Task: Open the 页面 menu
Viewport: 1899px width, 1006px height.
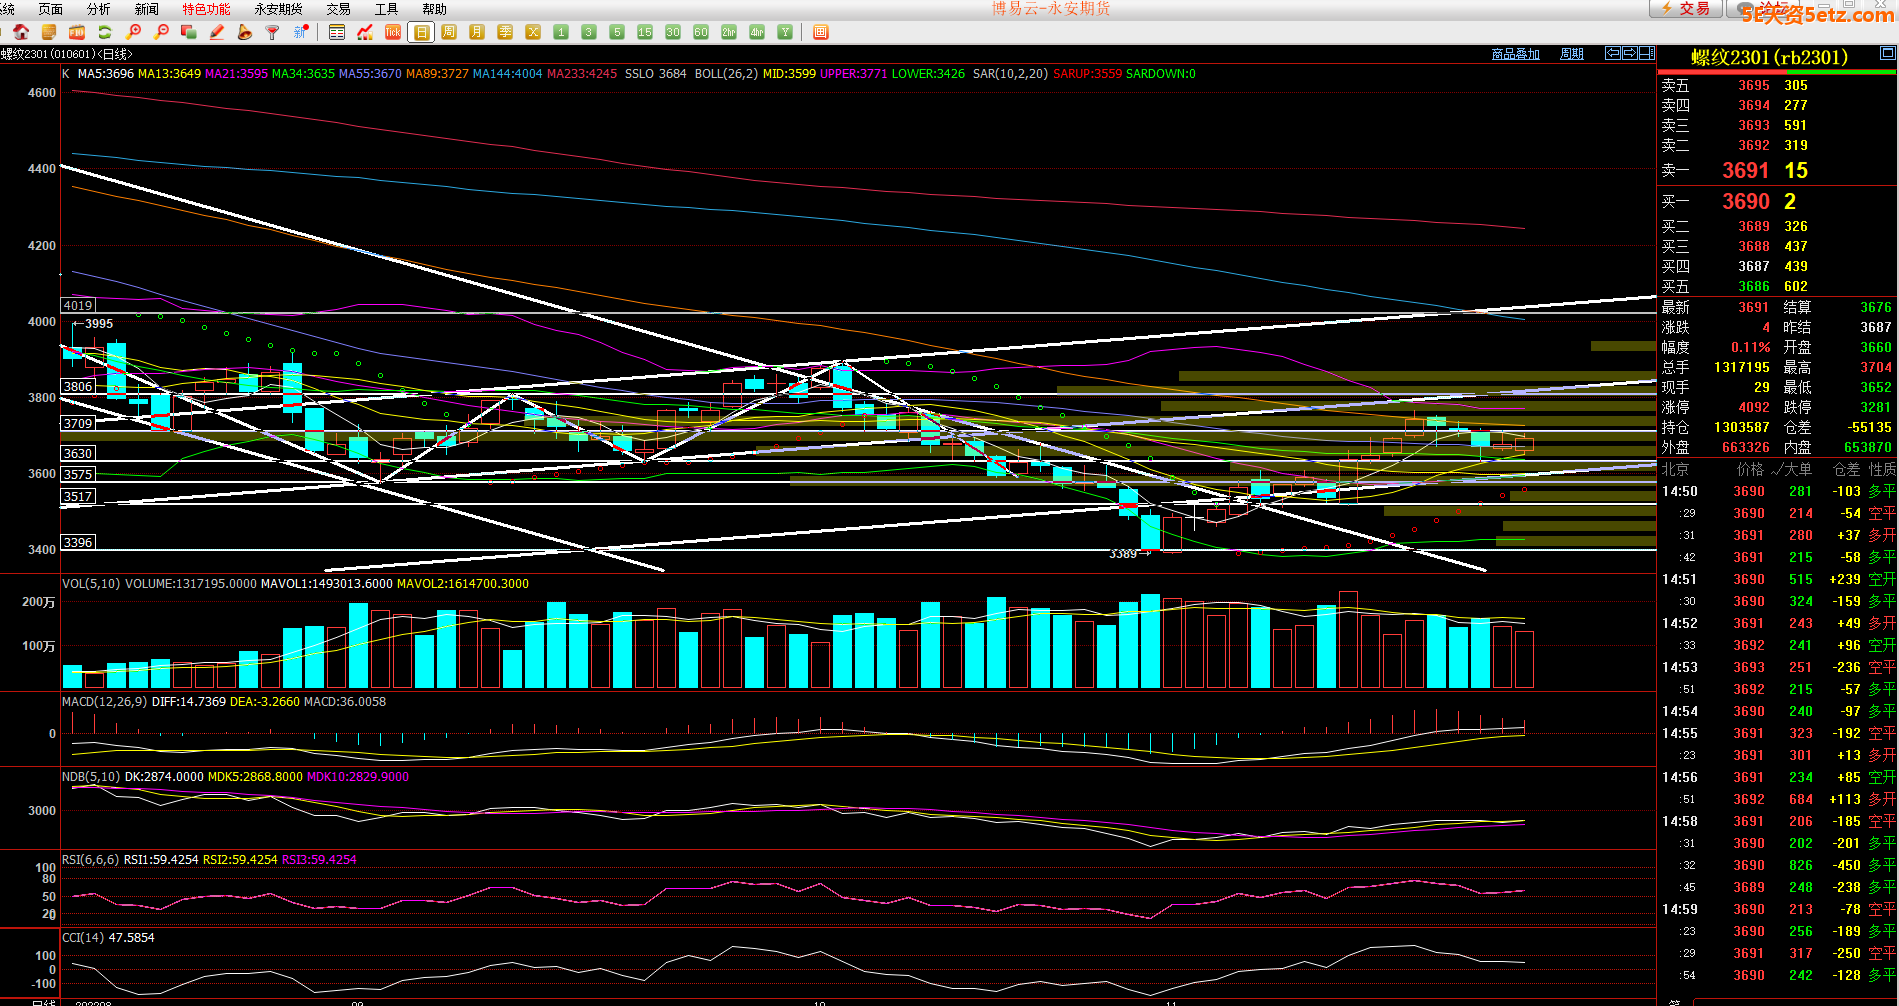Action: pos(50,9)
